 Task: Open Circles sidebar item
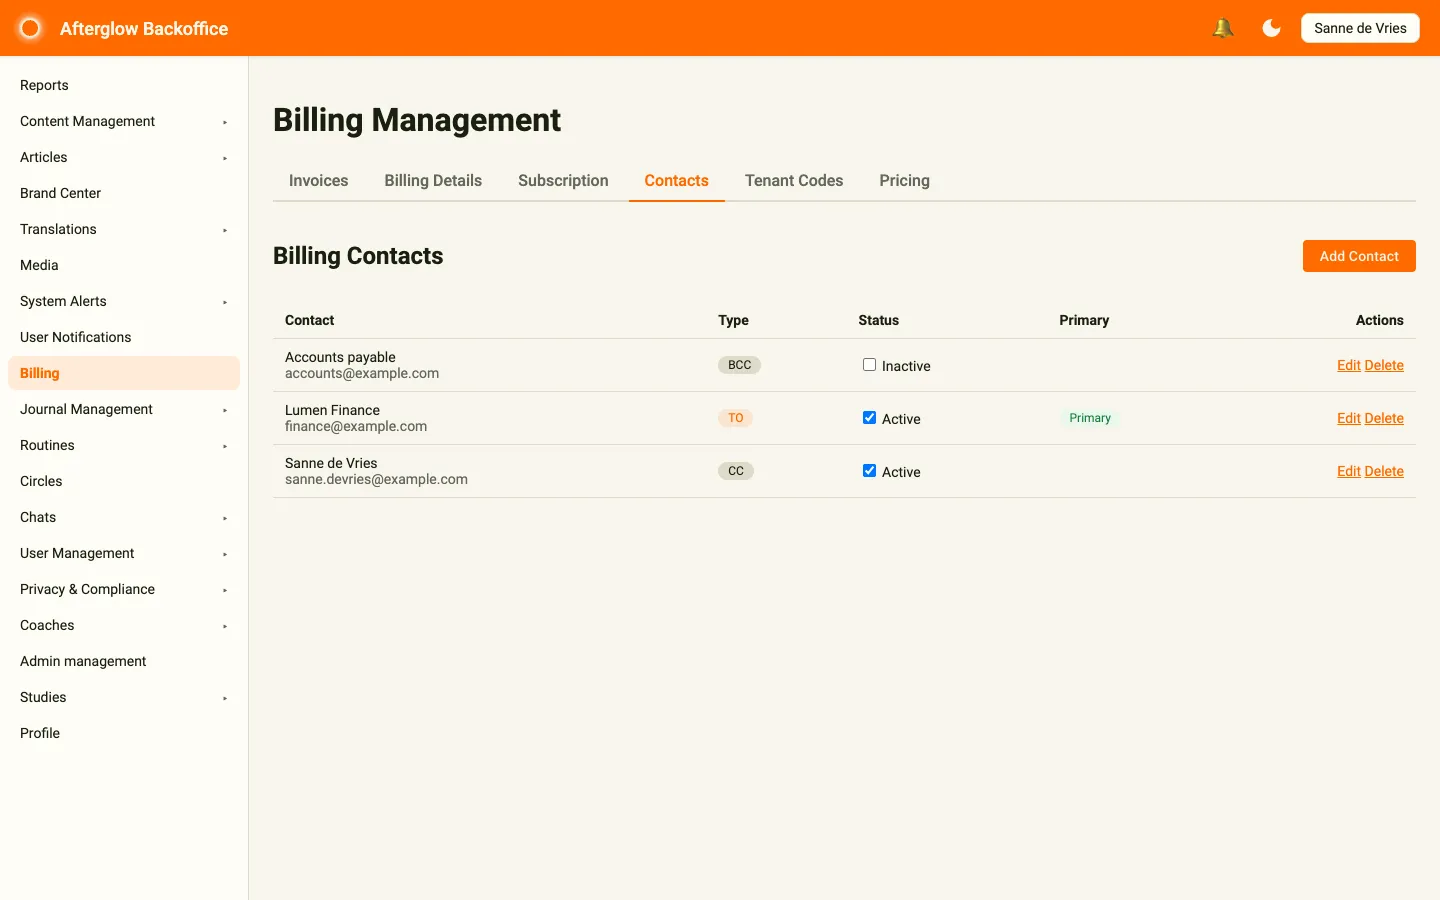pos(124,481)
